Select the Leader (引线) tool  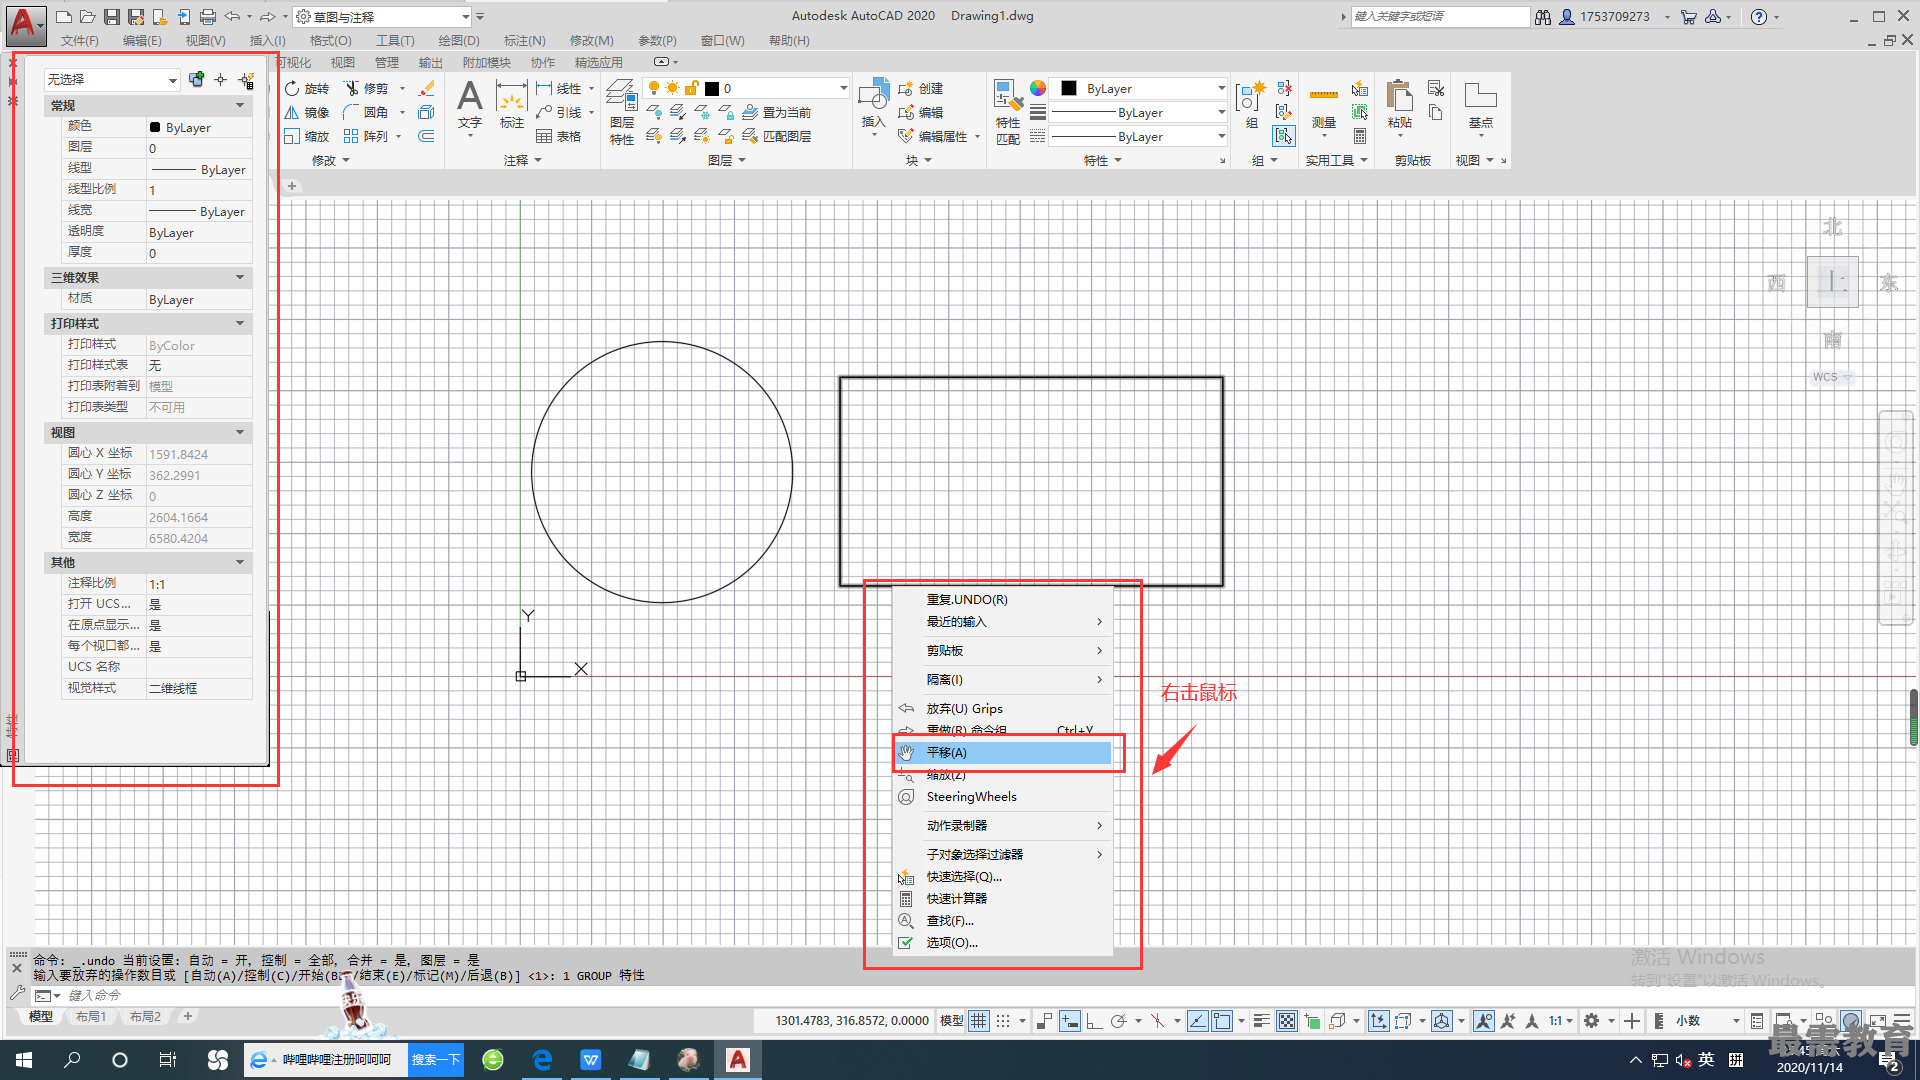(x=559, y=112)
